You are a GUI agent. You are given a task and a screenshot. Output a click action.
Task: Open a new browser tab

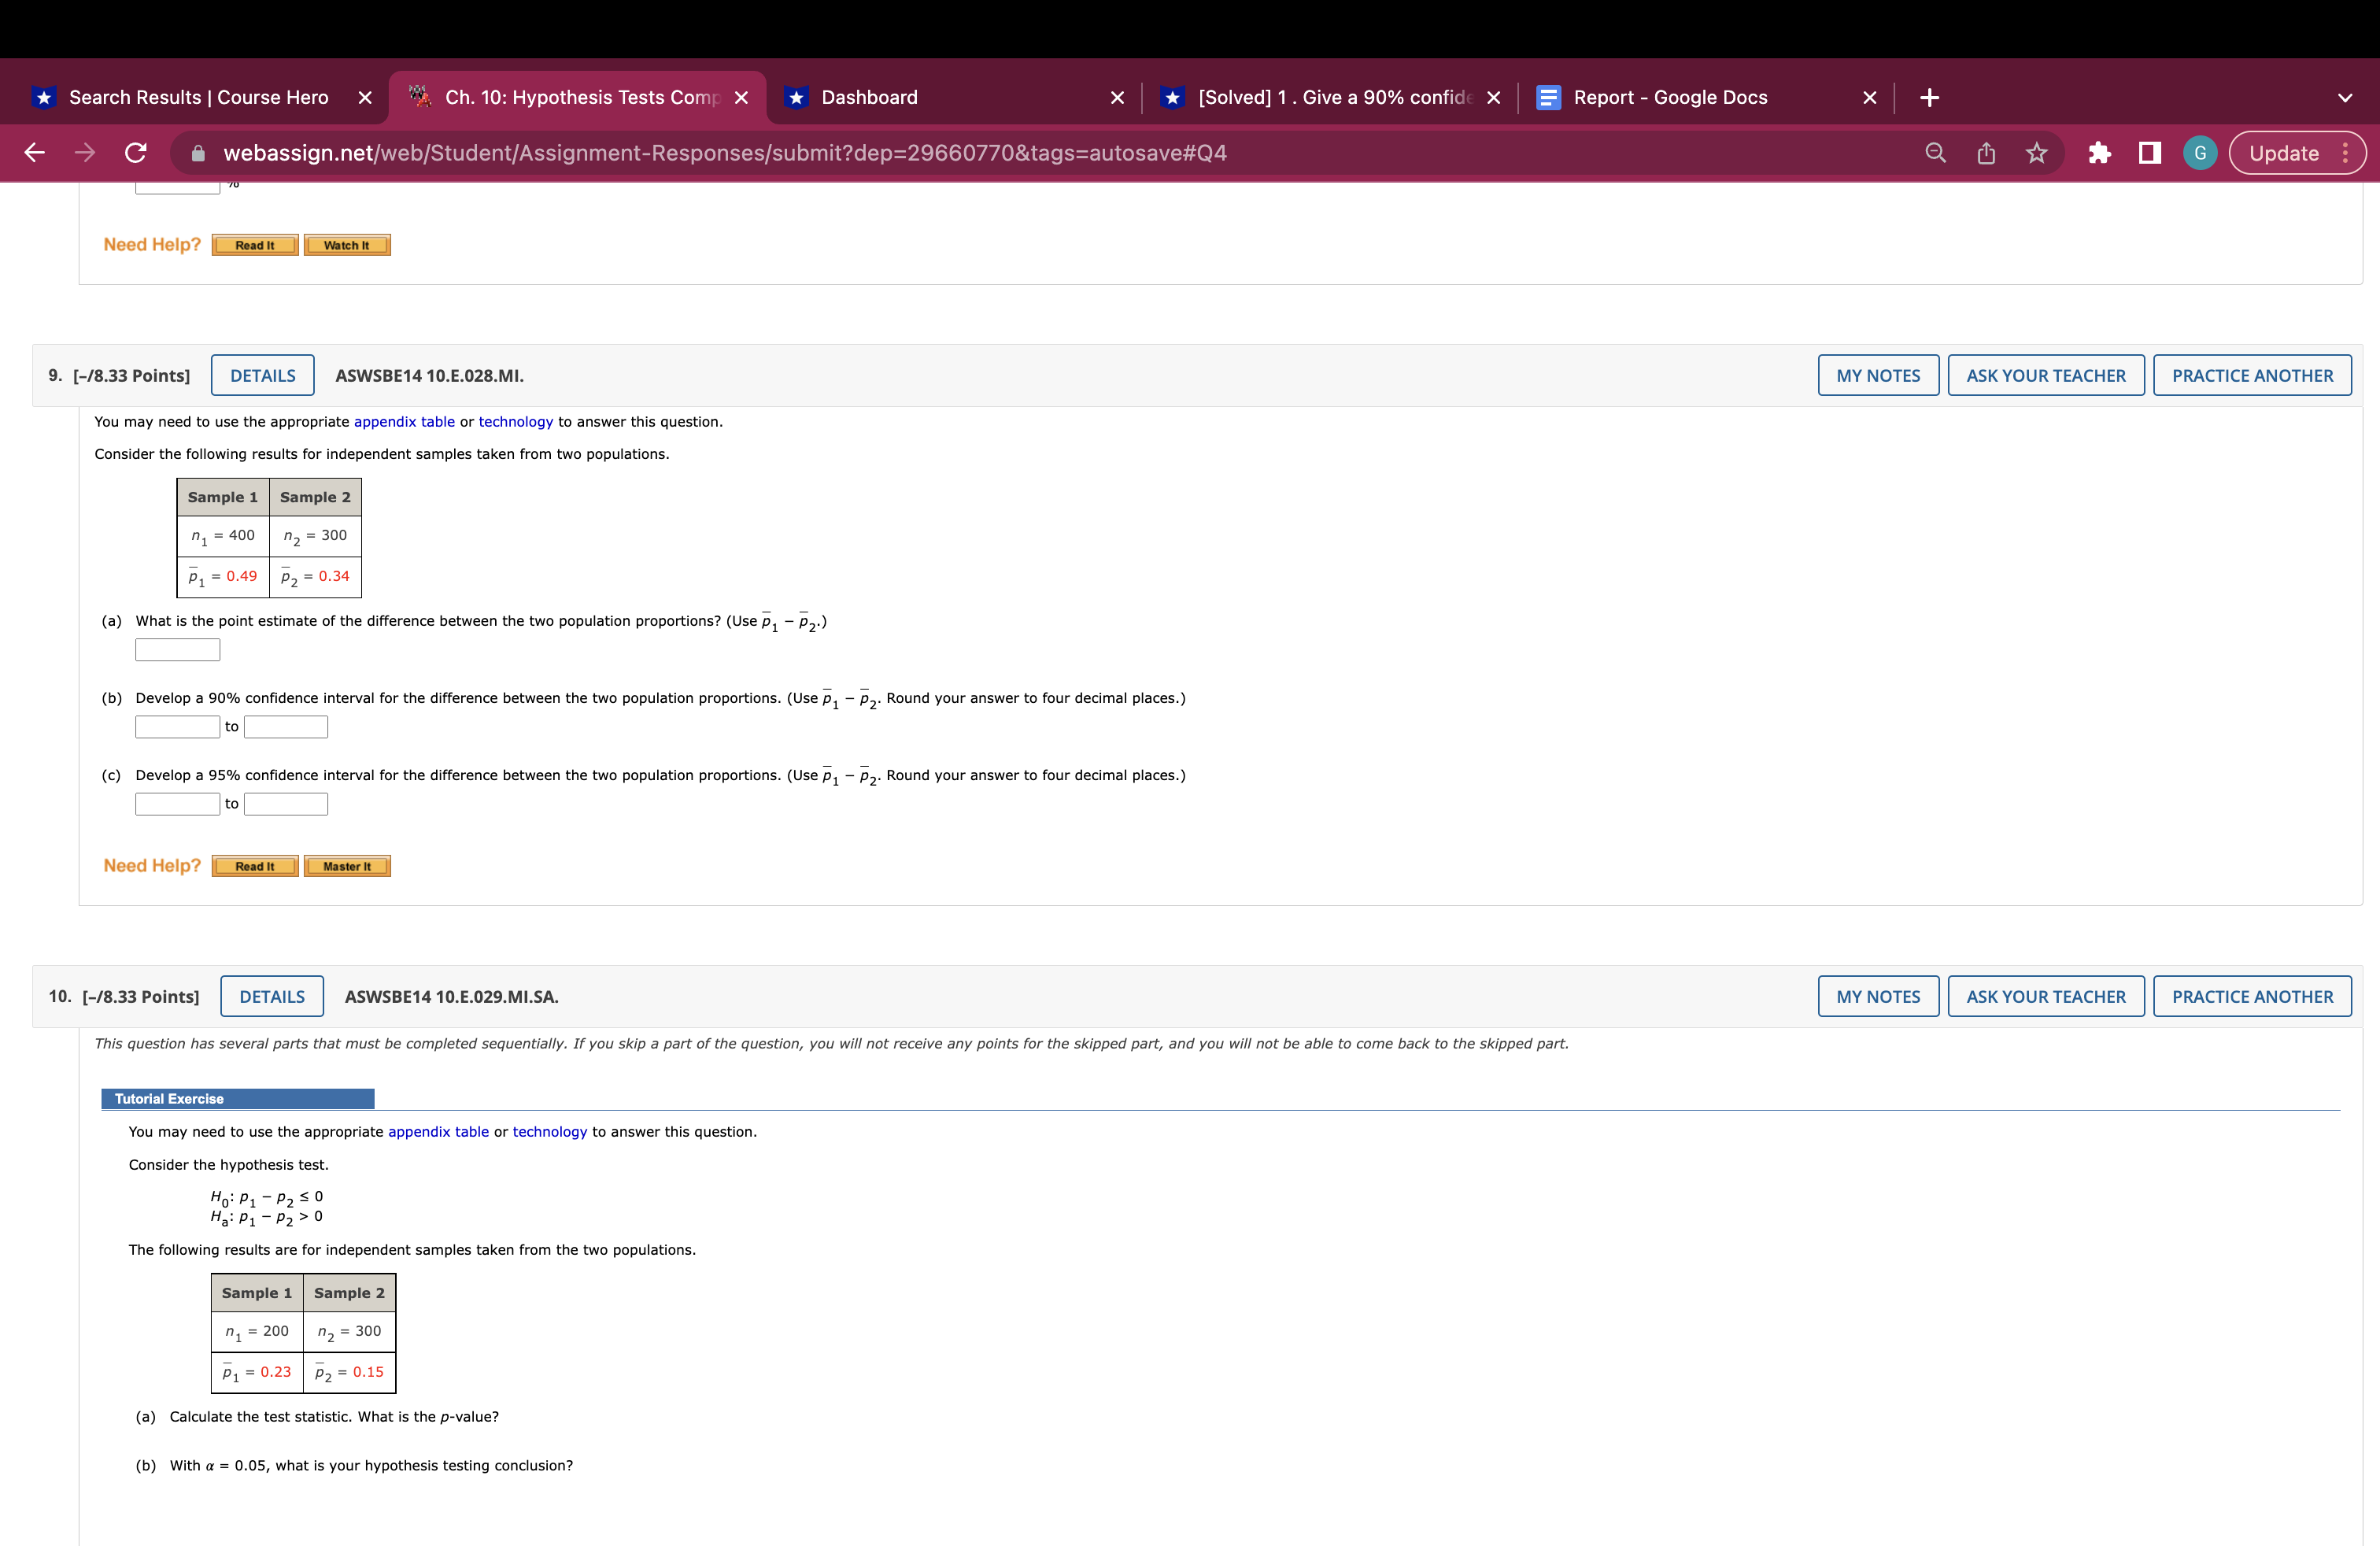point(1929,98)
